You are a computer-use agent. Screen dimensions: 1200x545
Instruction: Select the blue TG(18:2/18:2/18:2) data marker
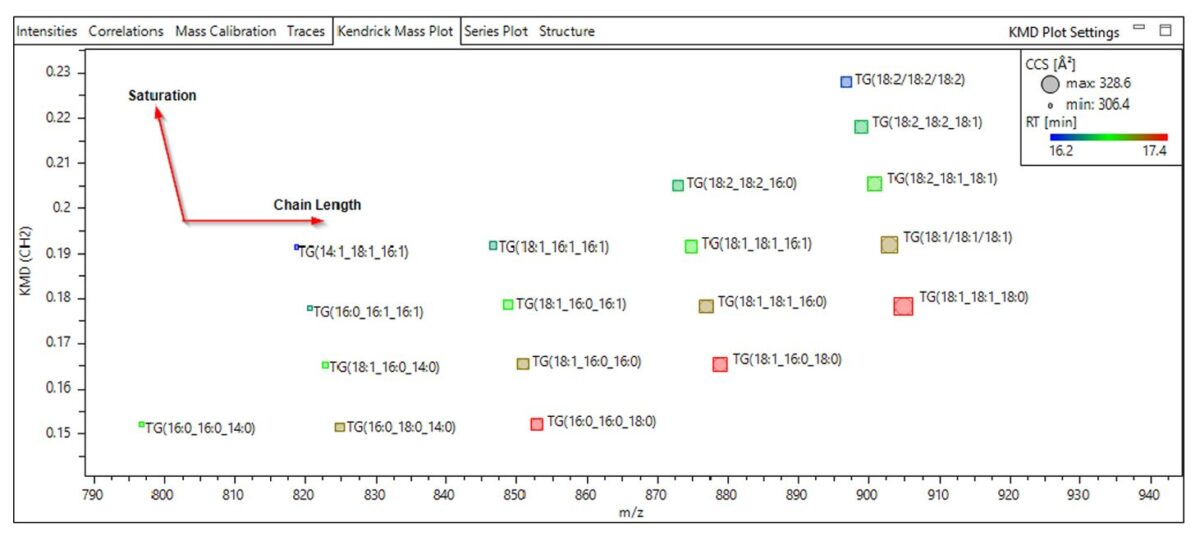(846, 81)
